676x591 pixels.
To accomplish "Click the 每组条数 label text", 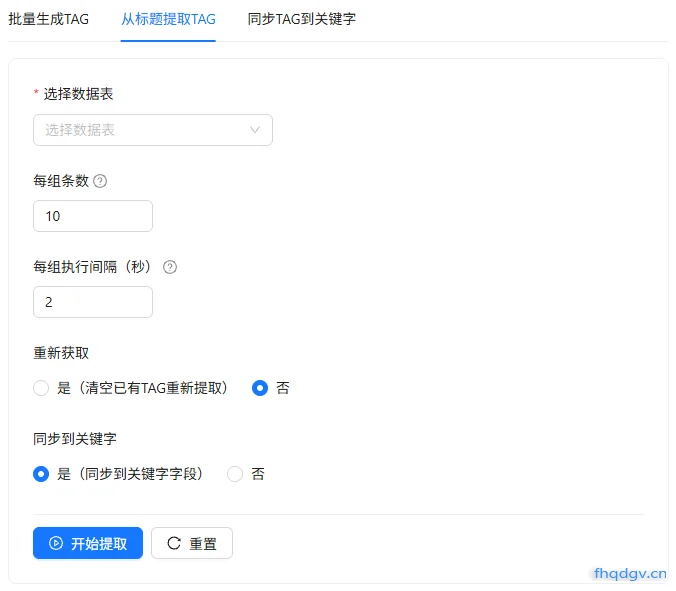I will 61,181.
